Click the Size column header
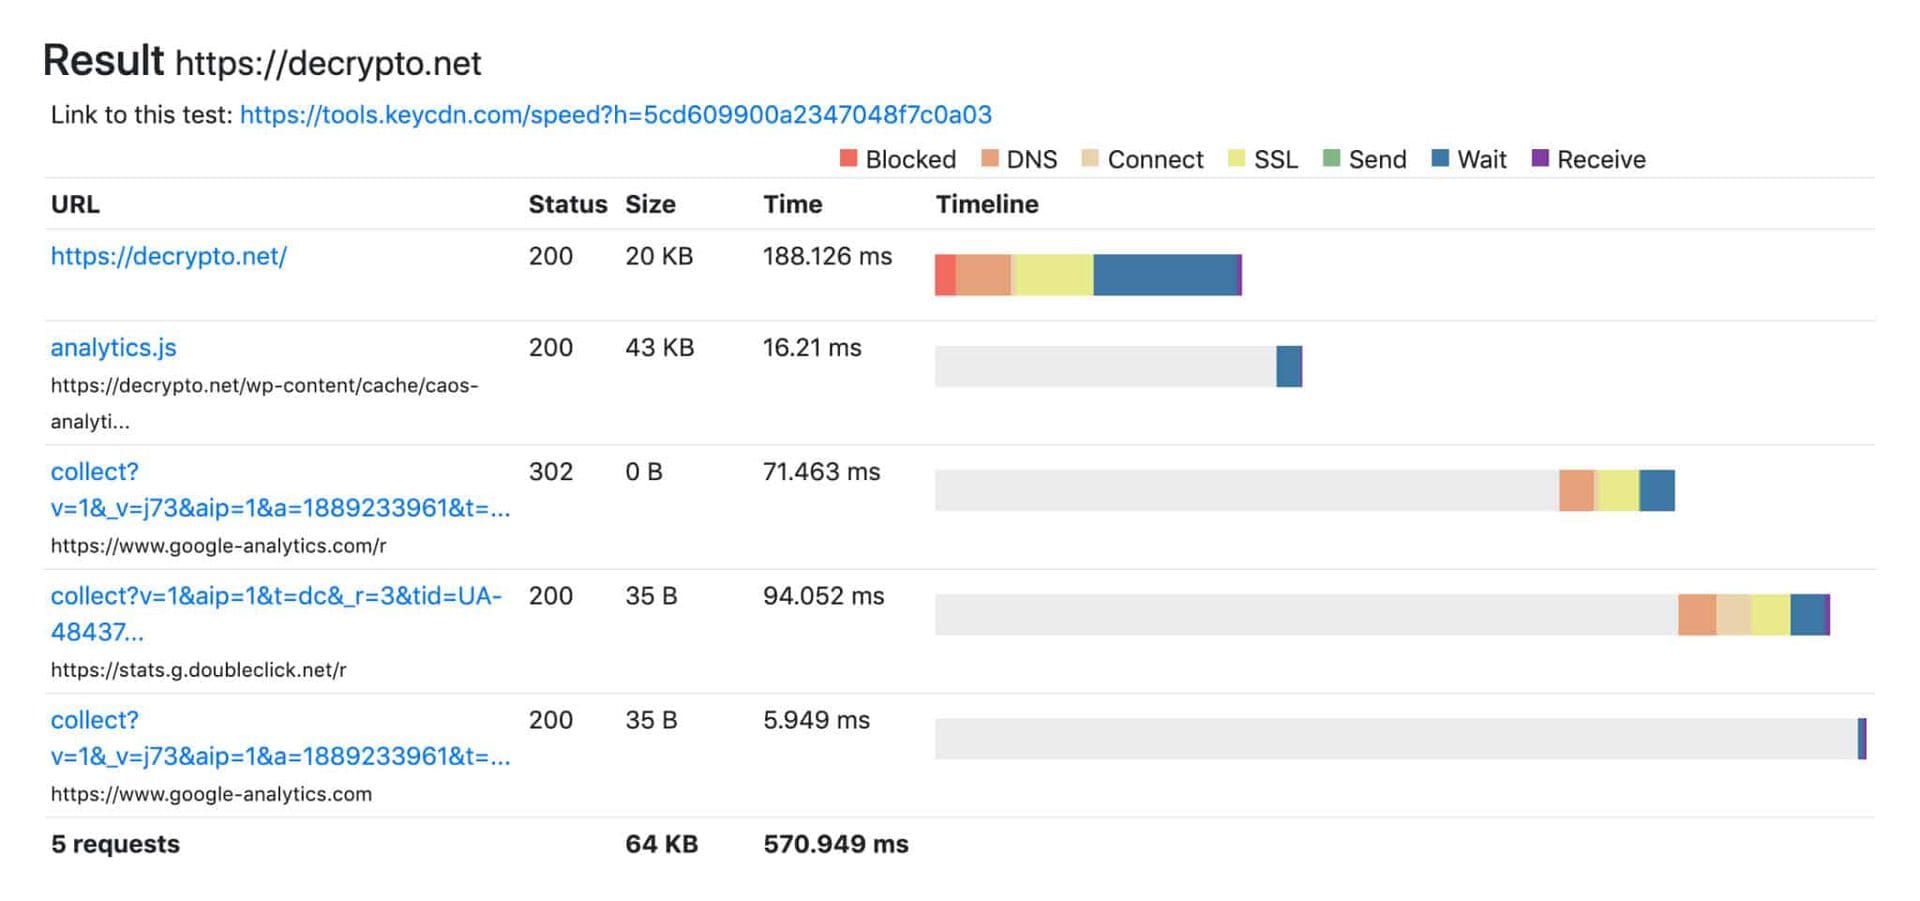1920x901 pixels. click(x=650, y=204)
